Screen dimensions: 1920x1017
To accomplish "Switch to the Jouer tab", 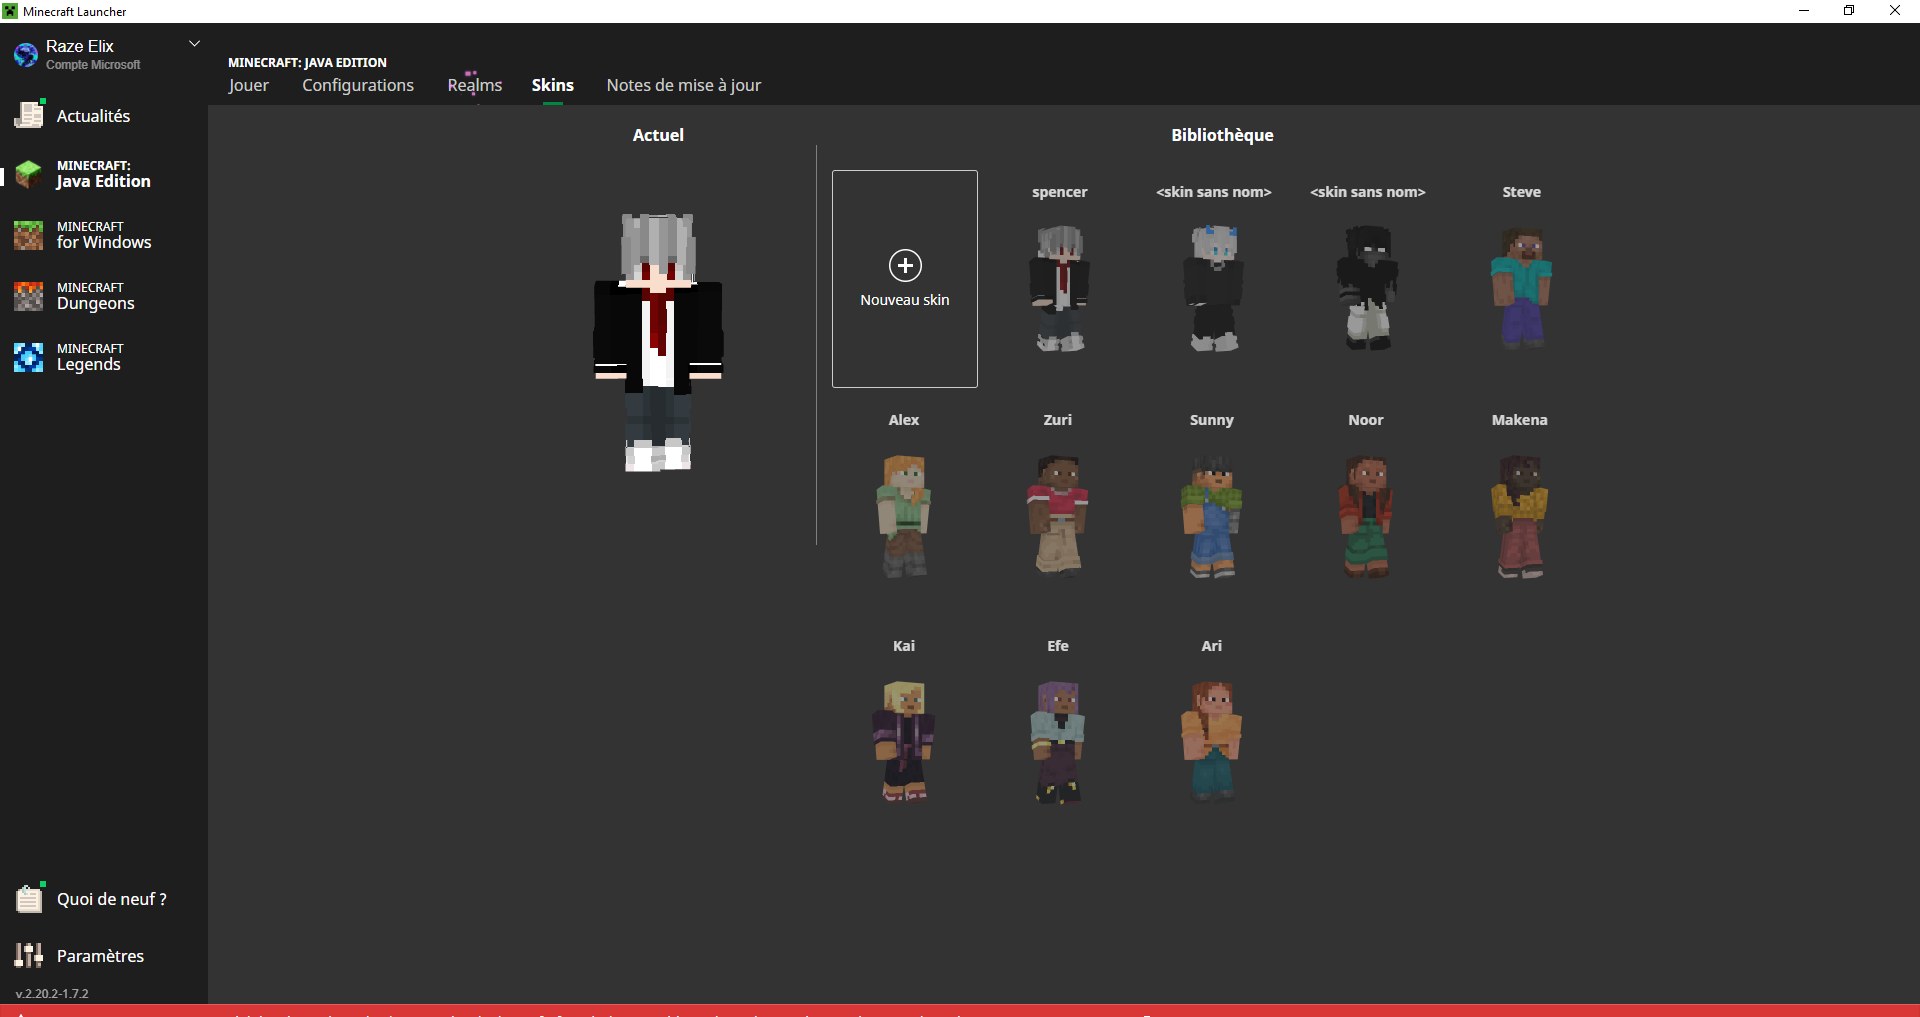I will tap(248, 85).
